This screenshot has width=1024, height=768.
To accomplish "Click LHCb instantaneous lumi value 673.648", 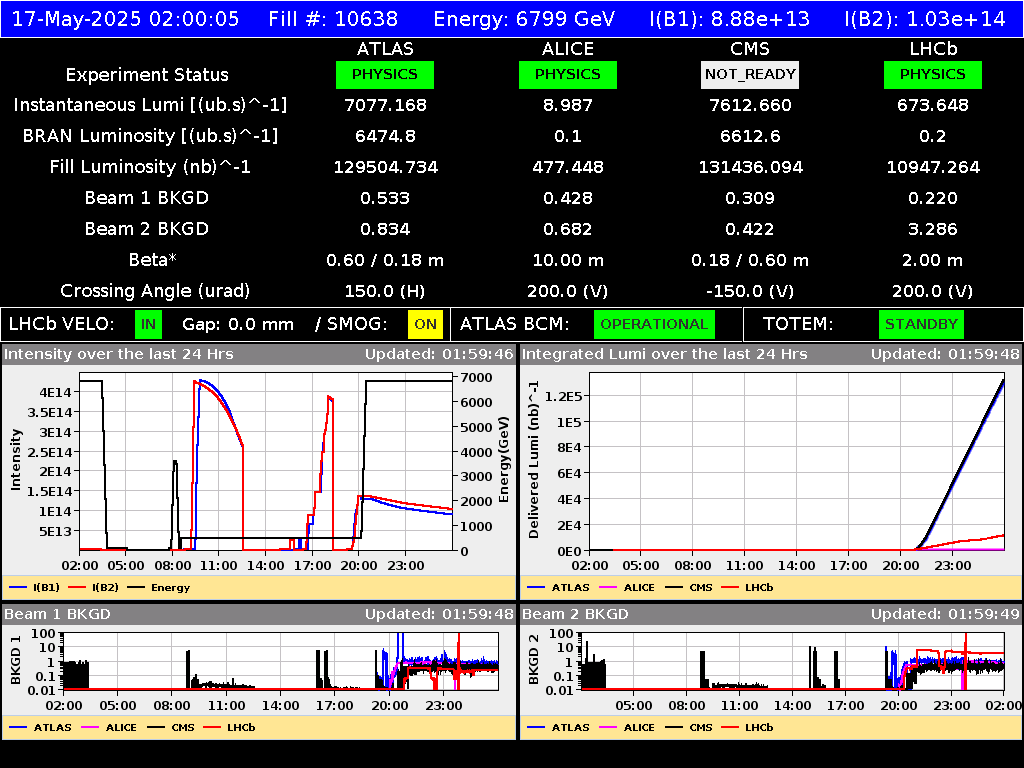I will [x=933, y=105].
